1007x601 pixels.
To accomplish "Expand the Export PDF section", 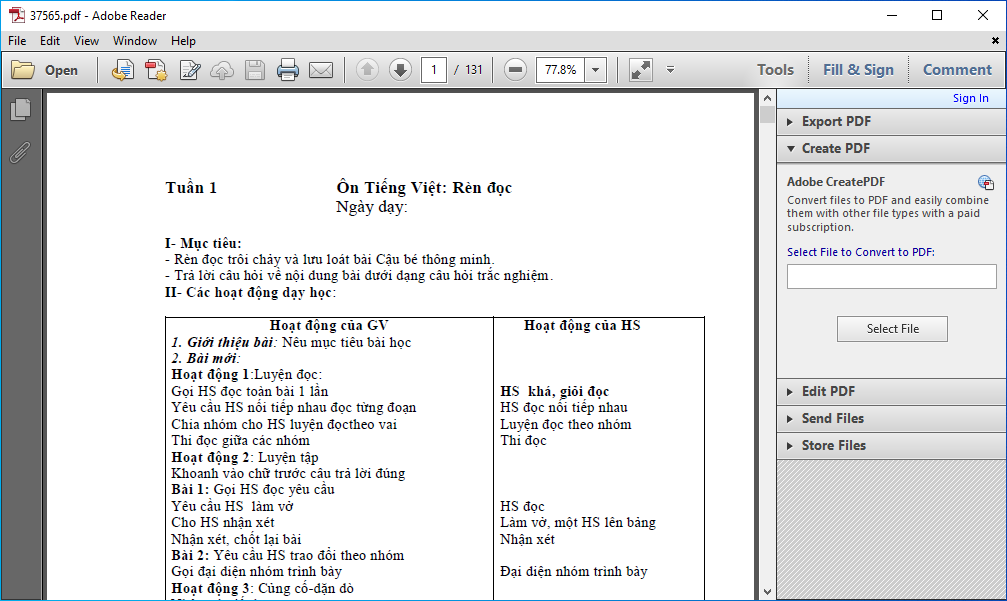I will coord(836,121).
